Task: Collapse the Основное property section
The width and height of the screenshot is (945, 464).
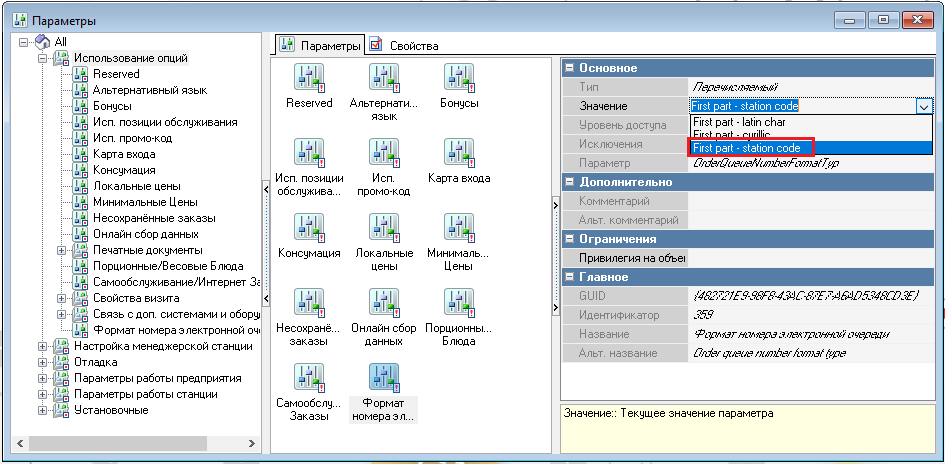Action: (570, 68)
